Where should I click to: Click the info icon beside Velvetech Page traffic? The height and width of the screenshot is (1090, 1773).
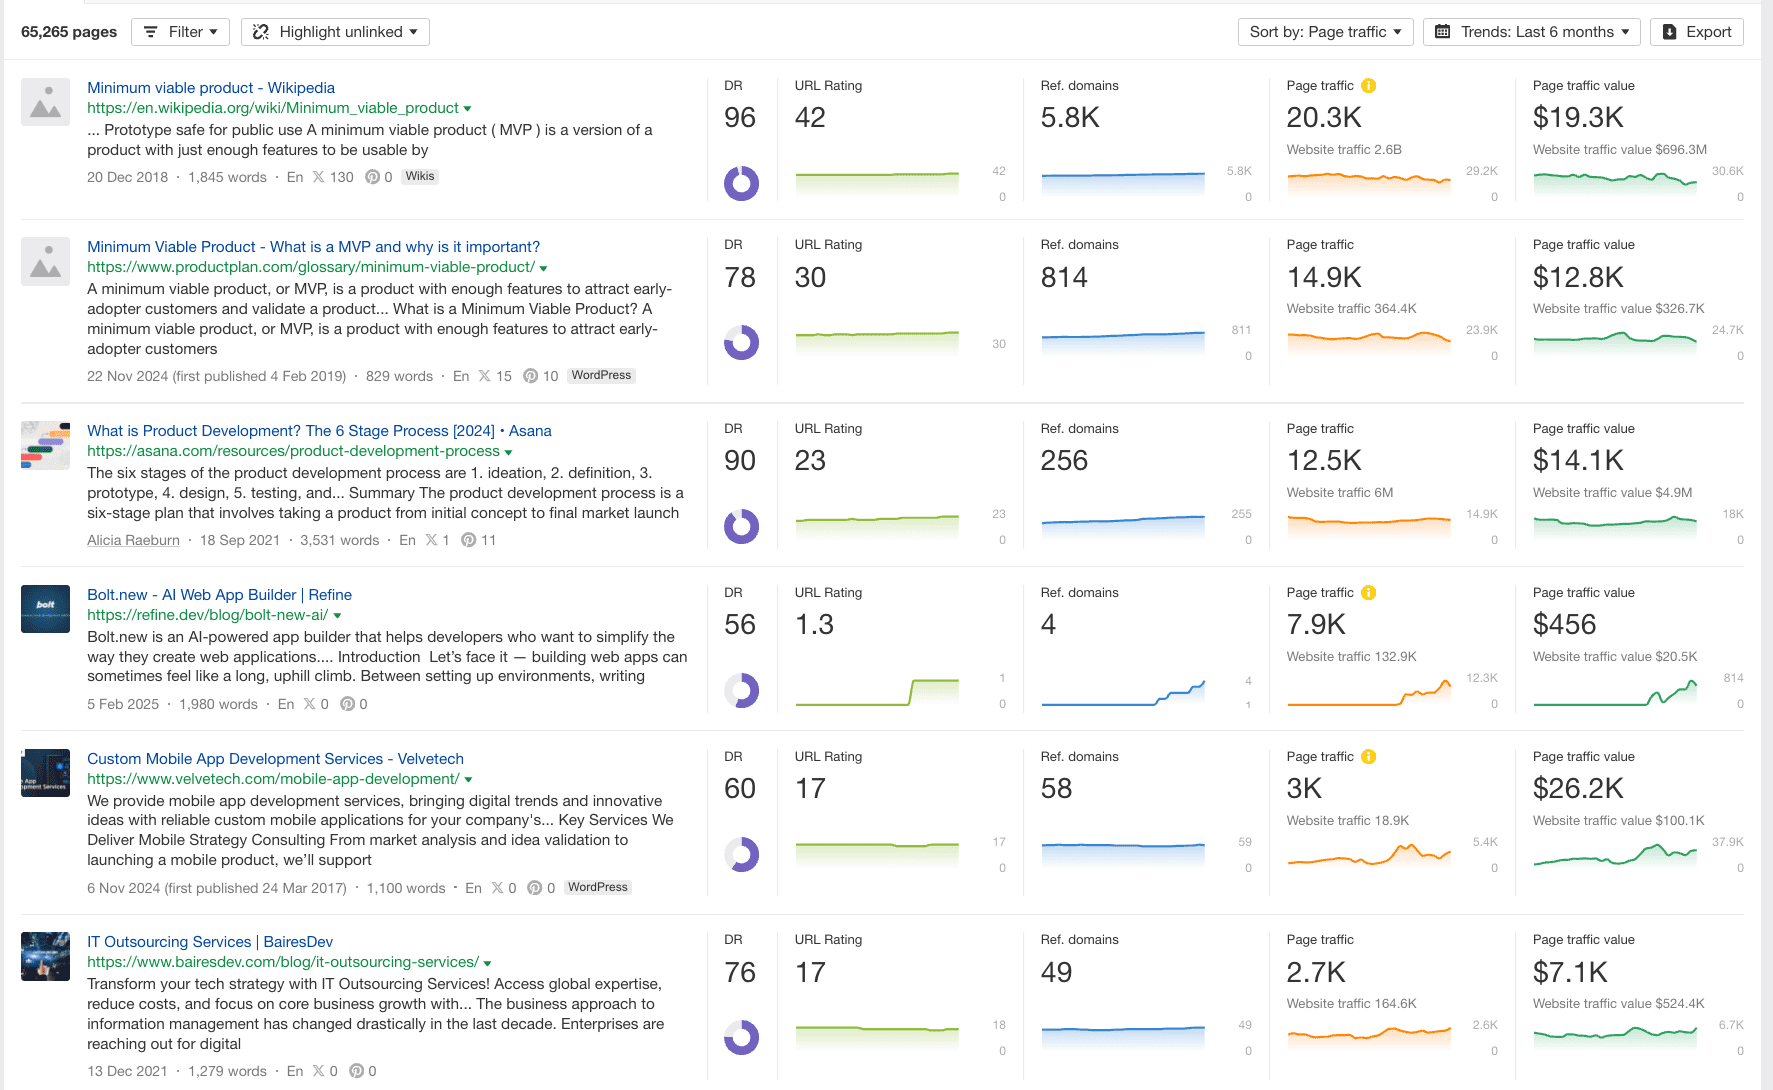tap(1369, 757)
